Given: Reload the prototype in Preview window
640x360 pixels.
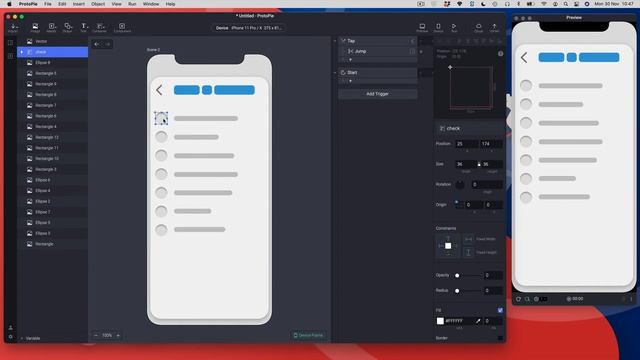Looking at the screenshot, I should pos(518,299).
